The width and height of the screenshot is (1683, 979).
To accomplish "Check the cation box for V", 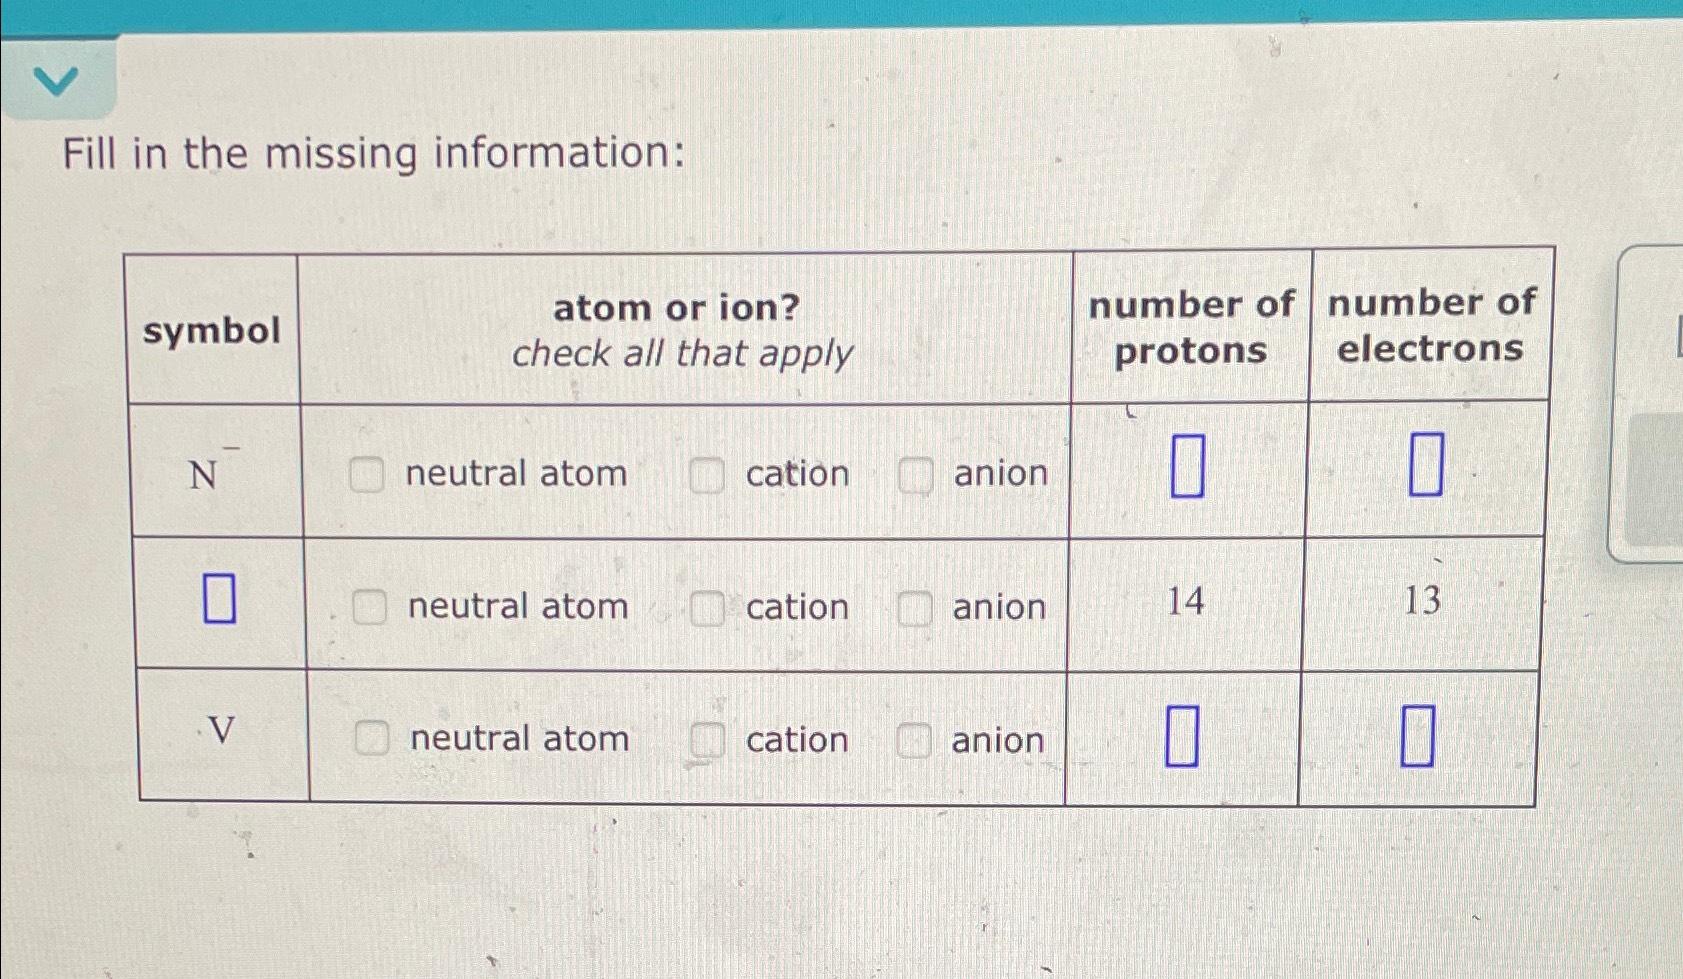I will pos(708,740).
